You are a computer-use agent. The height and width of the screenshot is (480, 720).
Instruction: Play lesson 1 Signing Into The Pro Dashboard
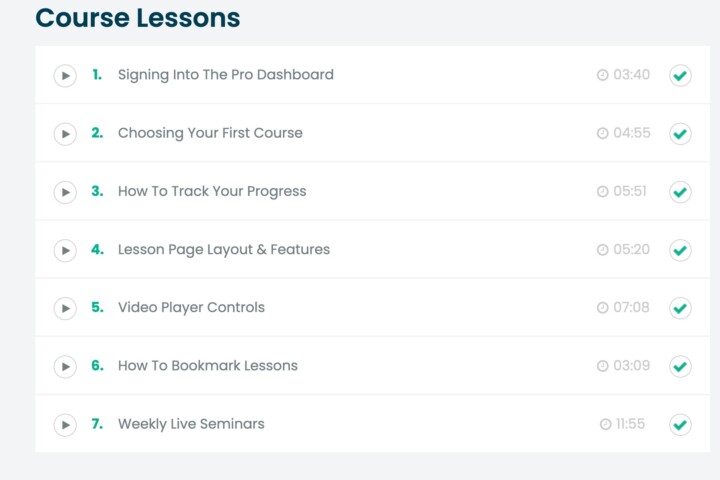coord(65,76)
